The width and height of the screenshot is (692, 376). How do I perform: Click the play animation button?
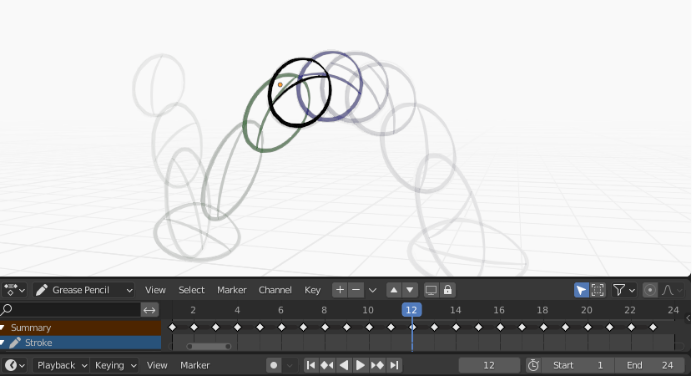coord(360,365)
